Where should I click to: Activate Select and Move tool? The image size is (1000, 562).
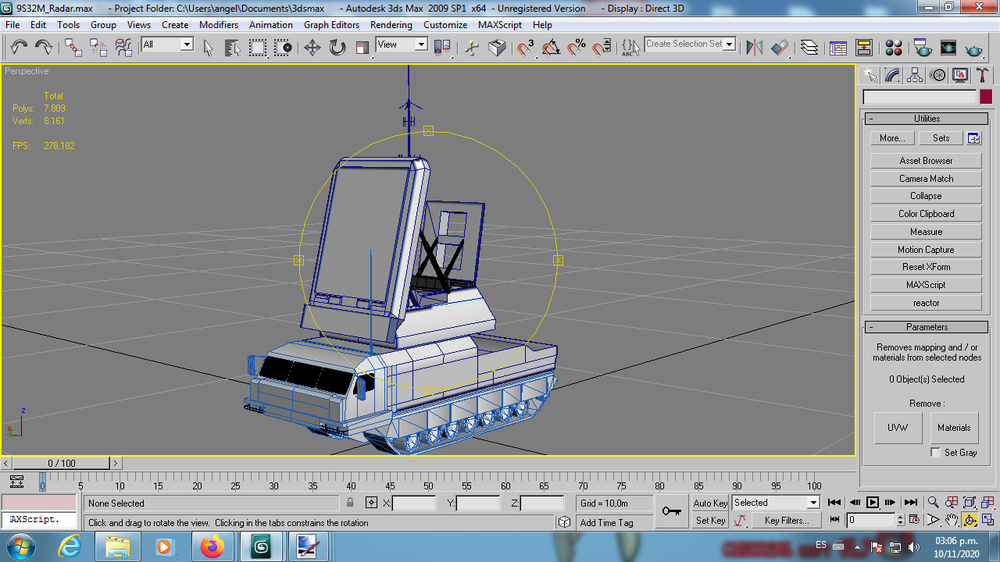[x=312, y=48]
